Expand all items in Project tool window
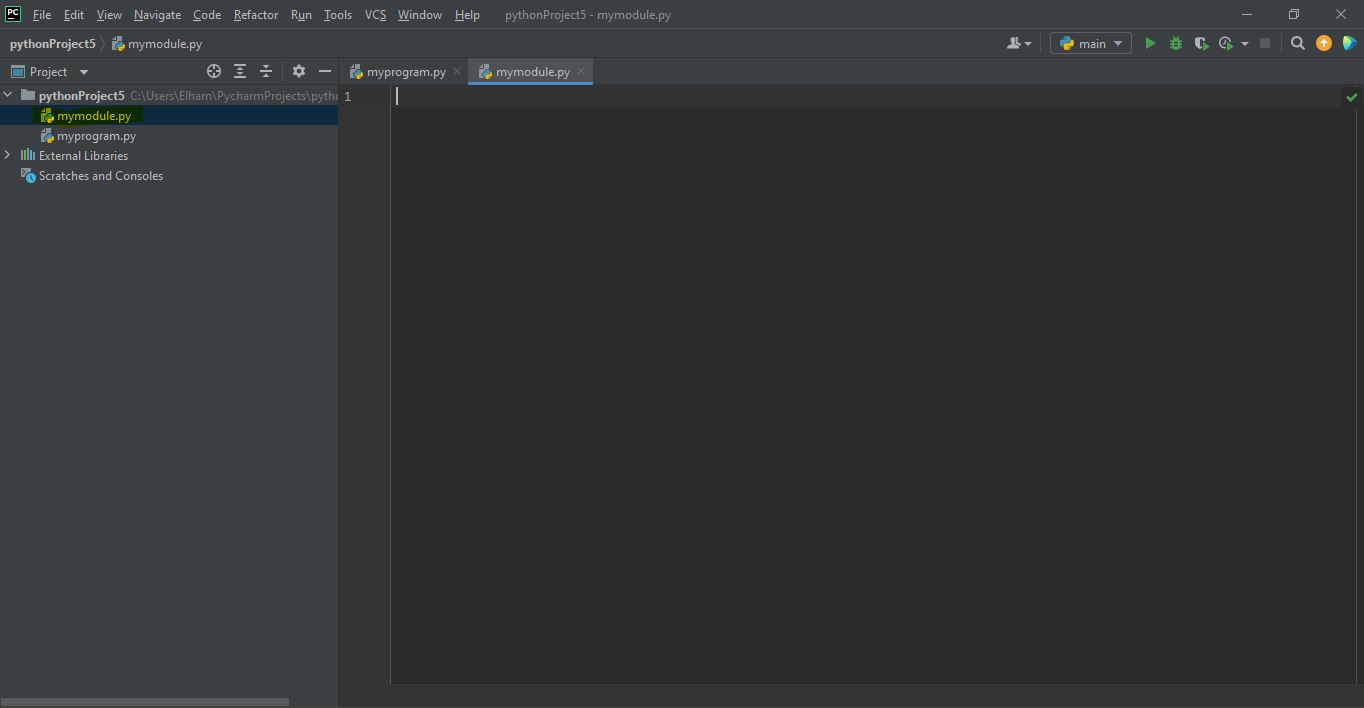 240,71
